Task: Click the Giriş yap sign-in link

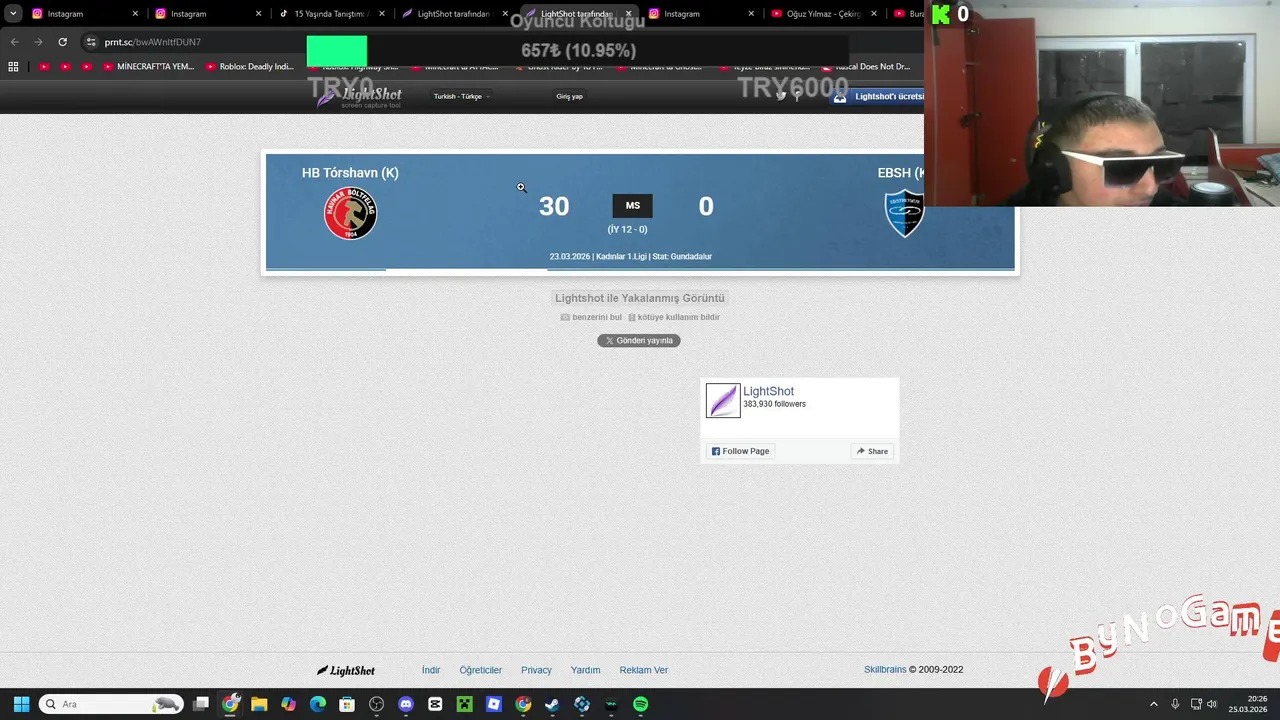Action: pyautogui.click(x=569, y=96)
